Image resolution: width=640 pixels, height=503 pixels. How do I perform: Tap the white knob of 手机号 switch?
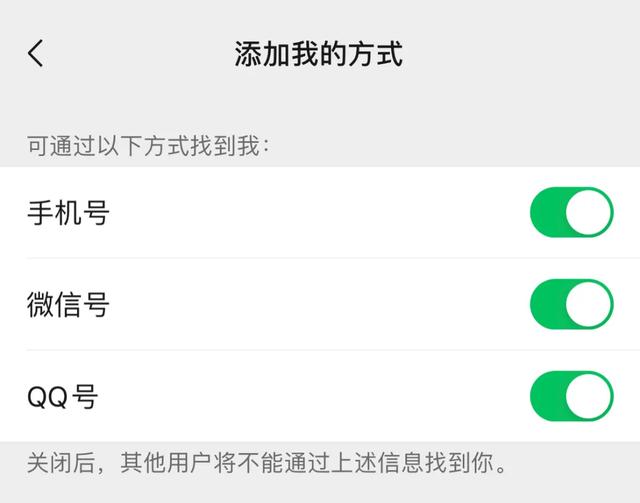click(587, 212)
